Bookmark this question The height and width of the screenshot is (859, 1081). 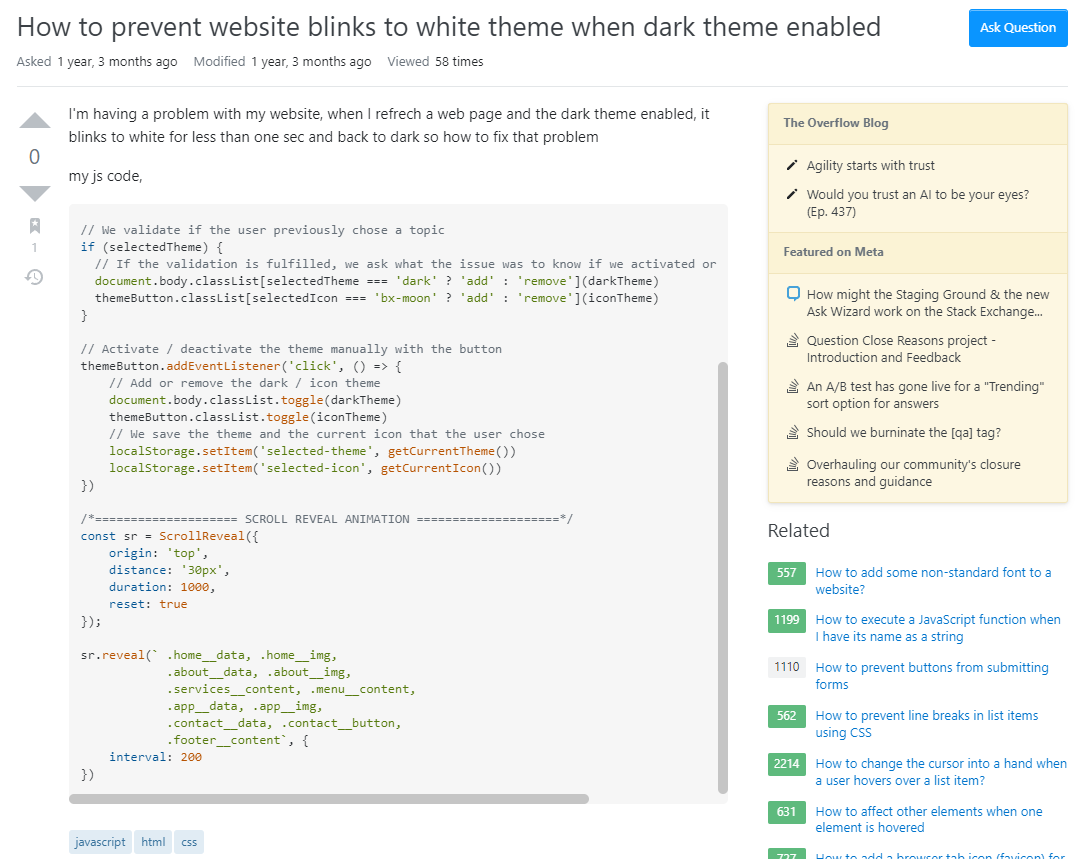[35, 226]
